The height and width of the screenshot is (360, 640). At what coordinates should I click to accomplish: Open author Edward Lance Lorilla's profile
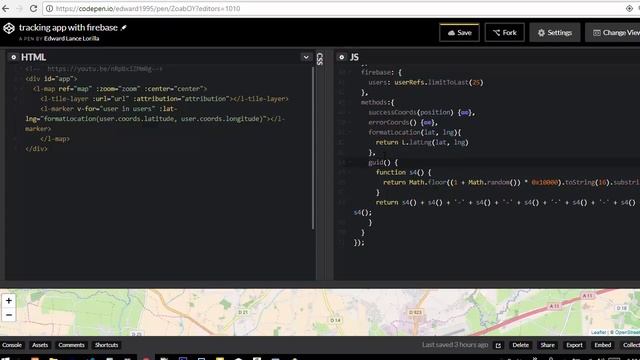tap(71, 39)
